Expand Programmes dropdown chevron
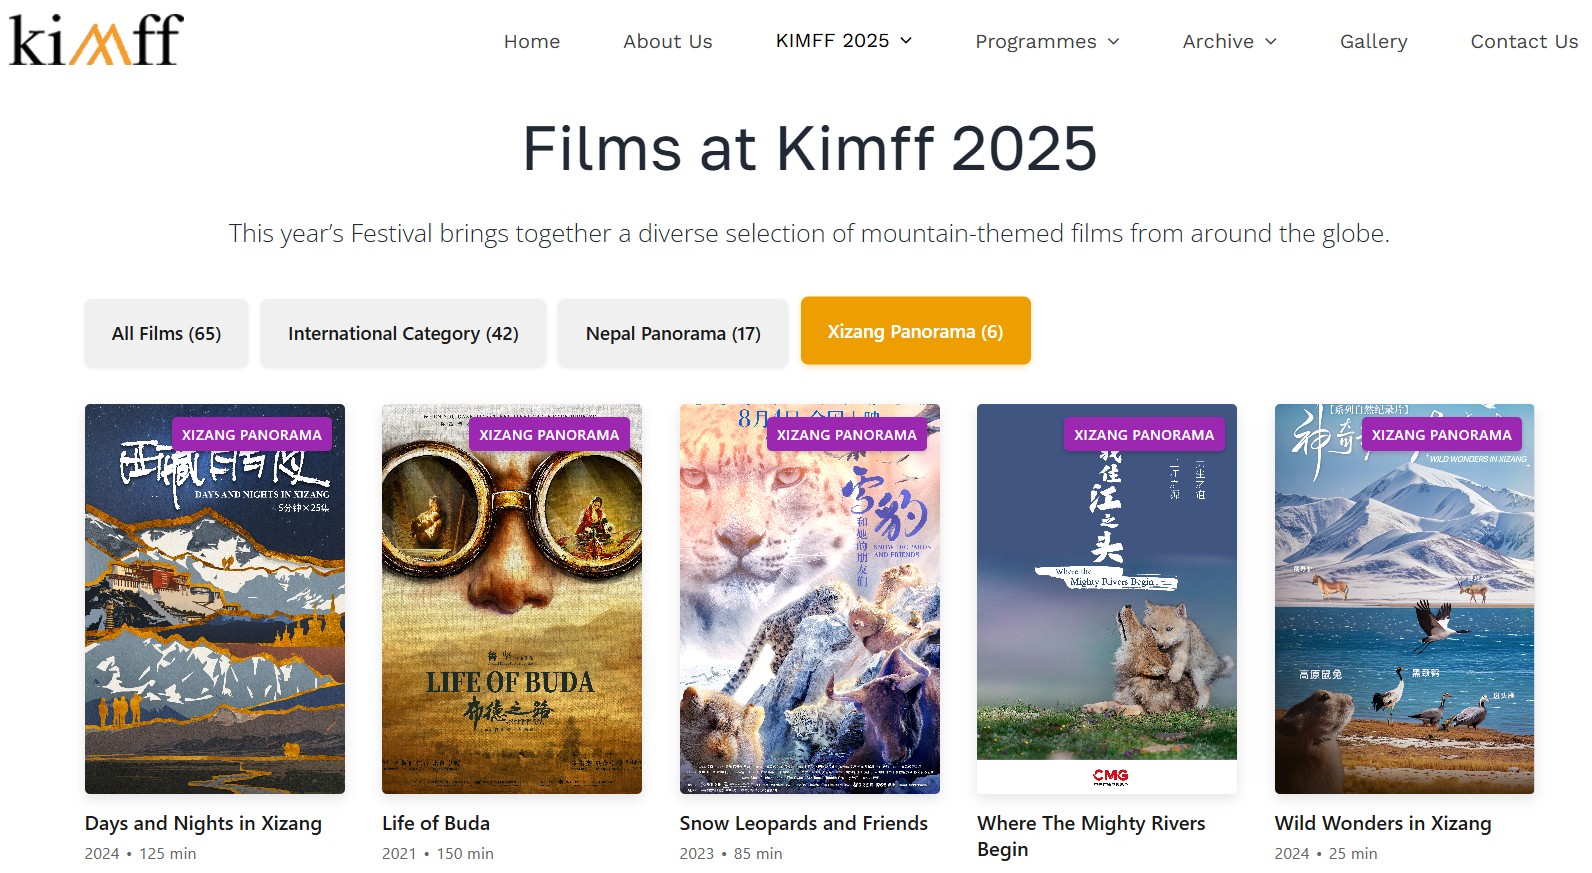 point(1113,42)
